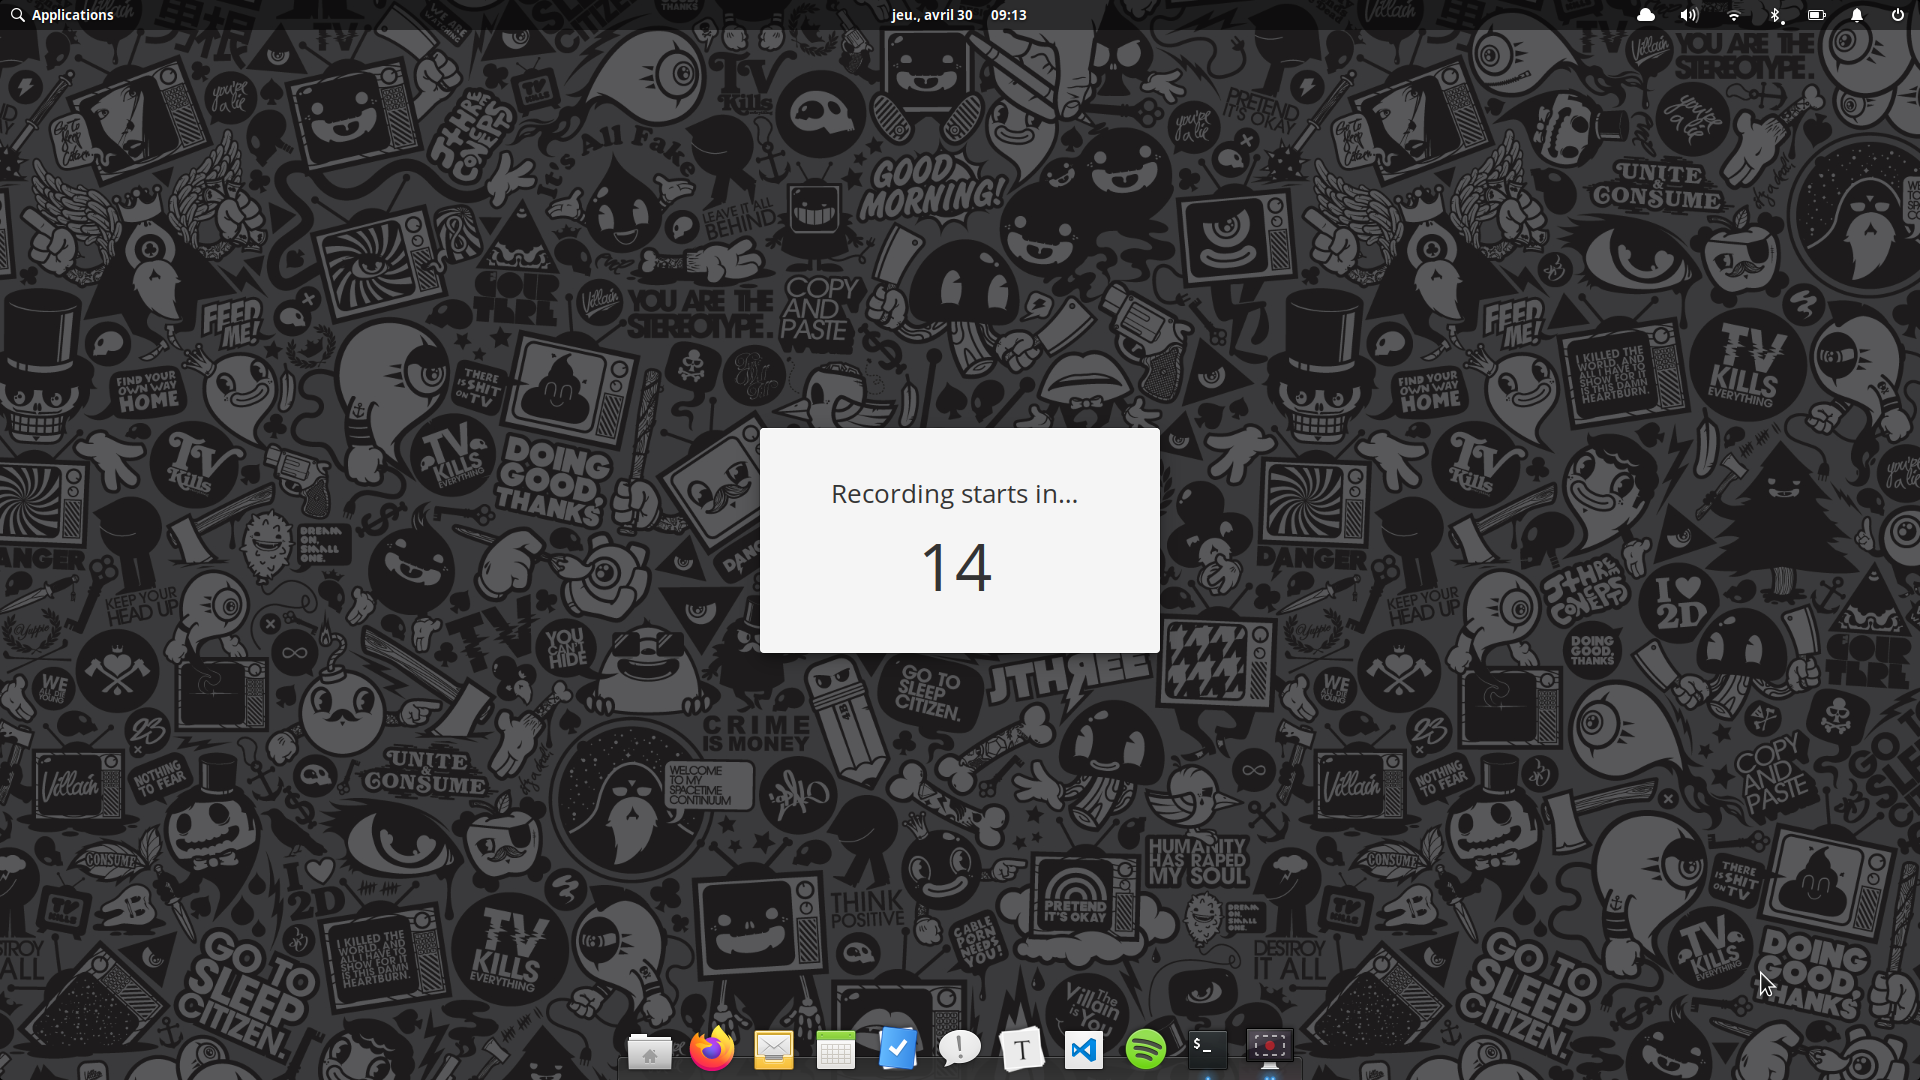
Task: Open the notifications bell indicator
Action: [x=1856, y=15]
